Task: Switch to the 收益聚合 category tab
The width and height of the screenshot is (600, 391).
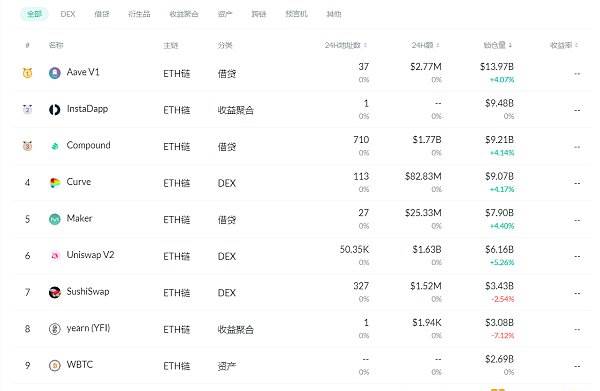Action: click(184, 14)
